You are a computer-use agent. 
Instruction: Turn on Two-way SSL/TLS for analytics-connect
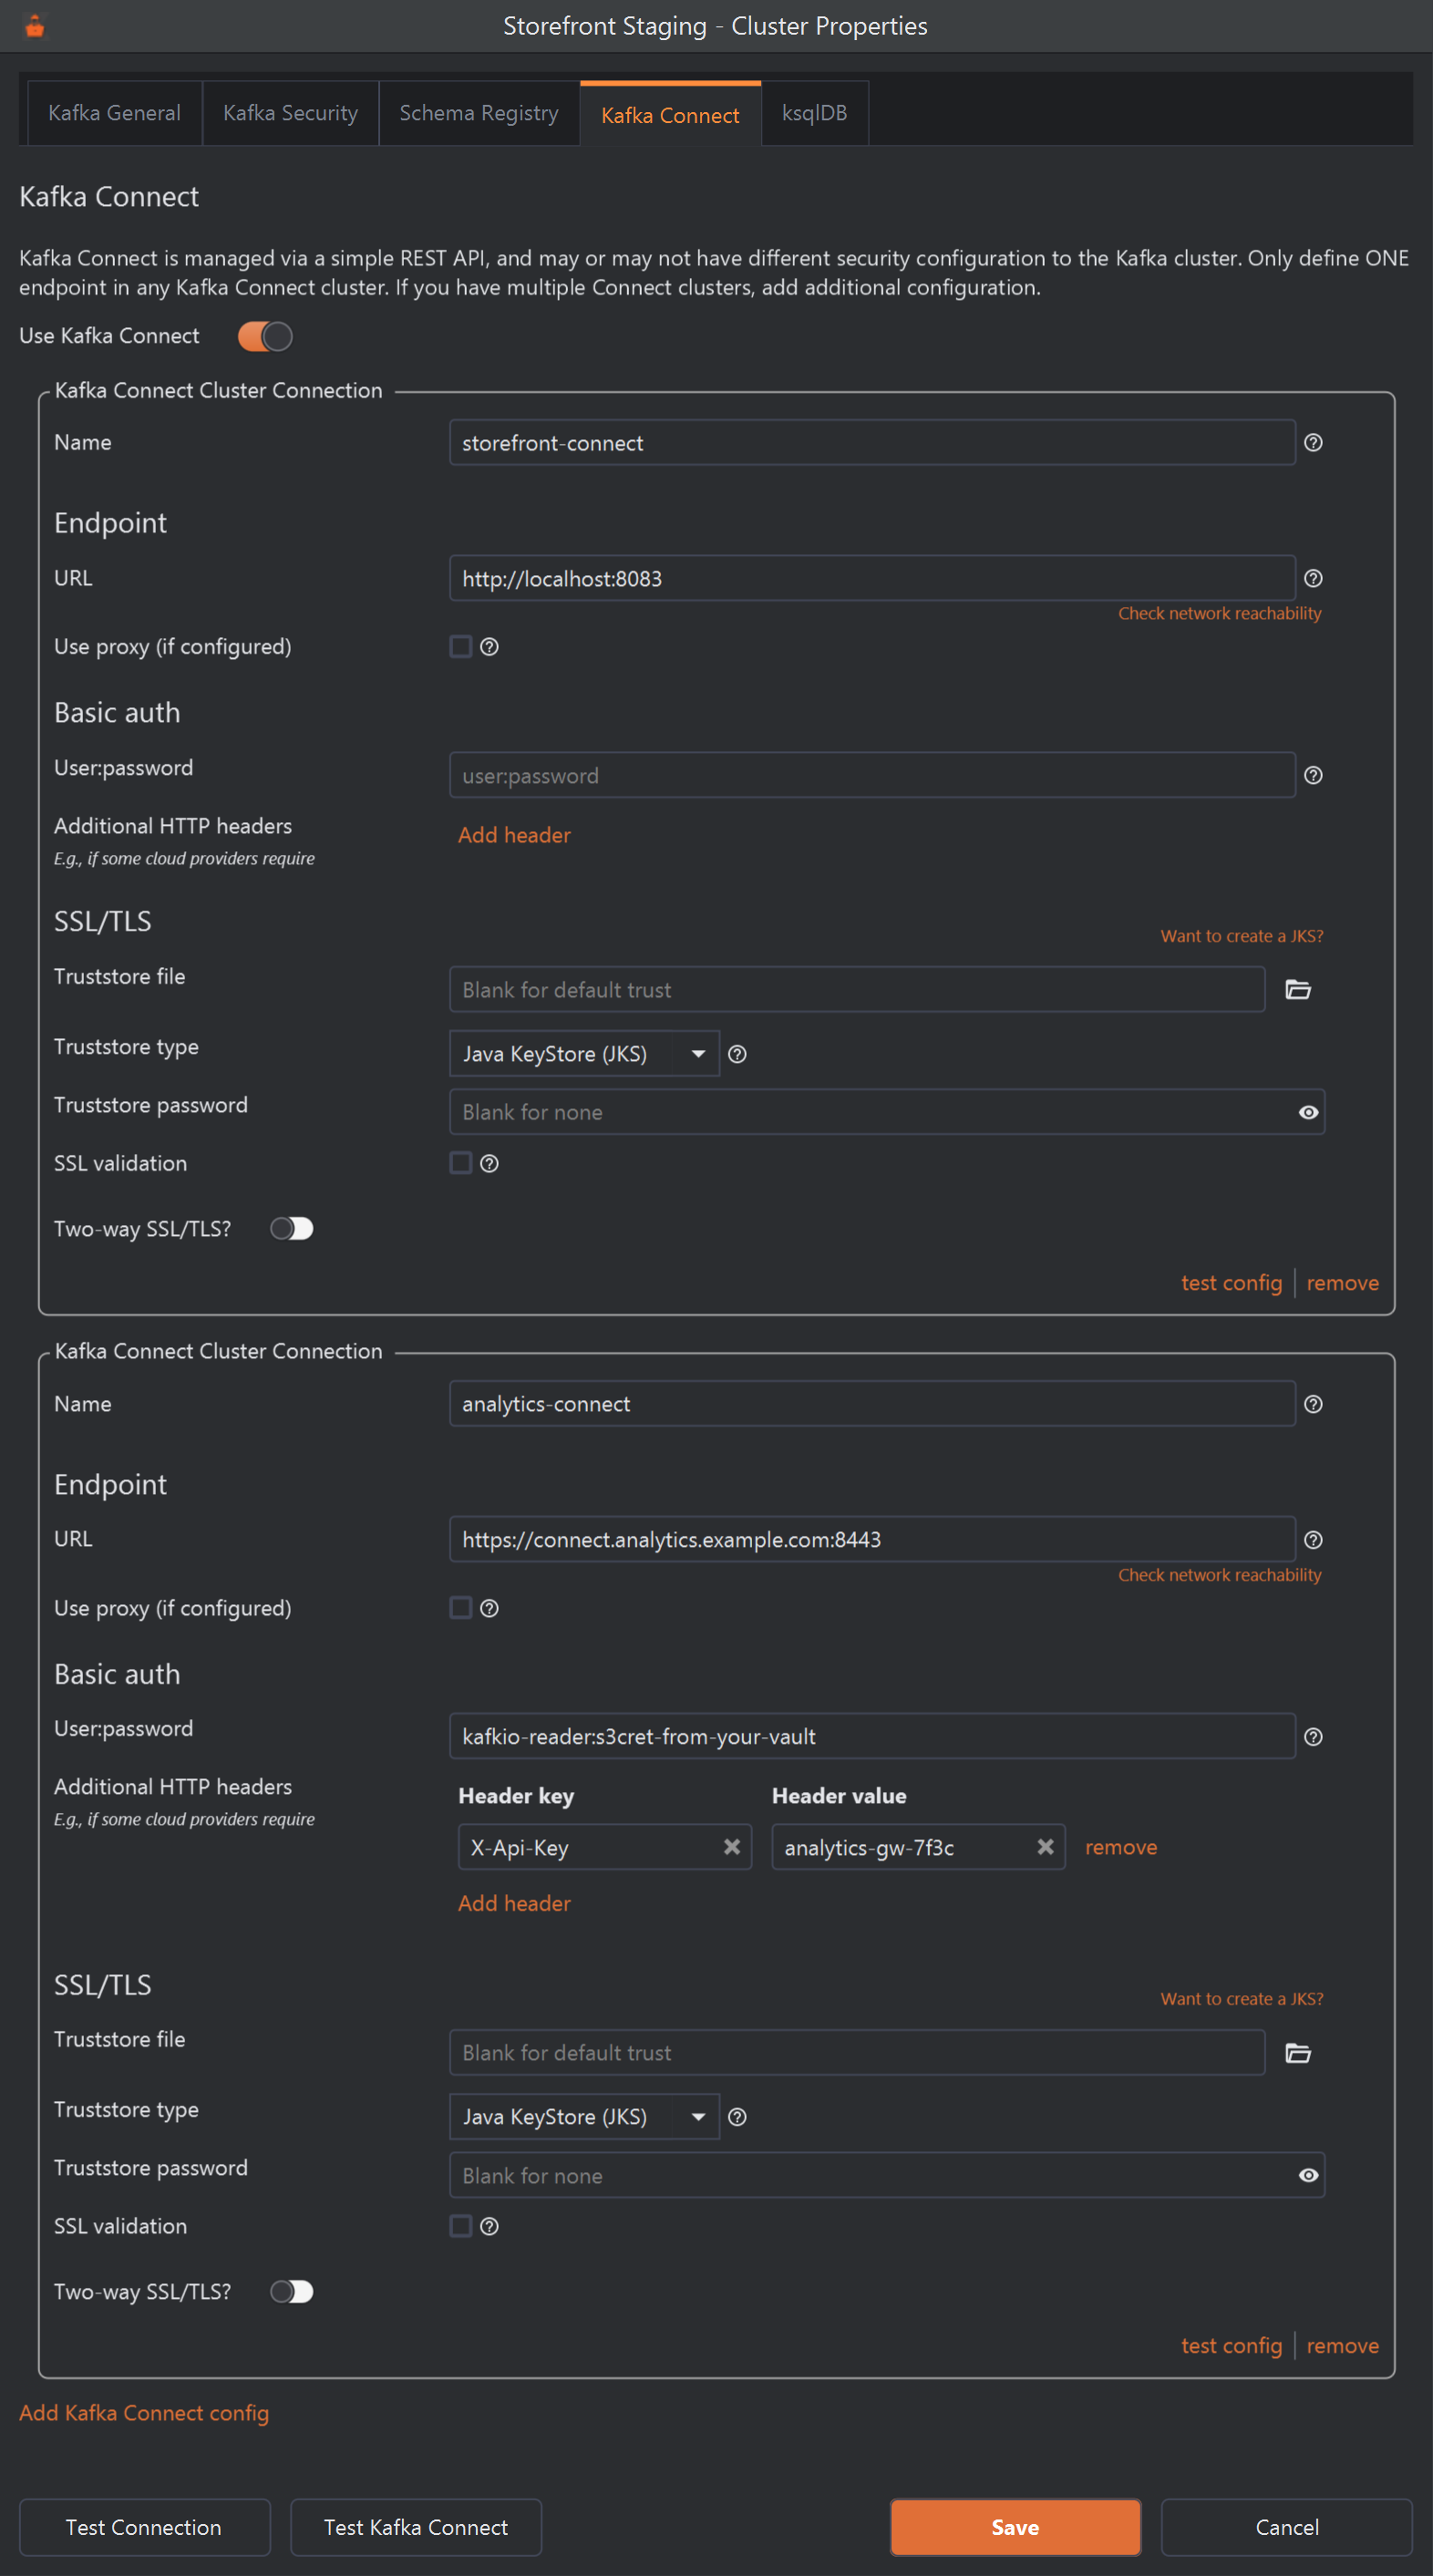[x=292, y=2291]
